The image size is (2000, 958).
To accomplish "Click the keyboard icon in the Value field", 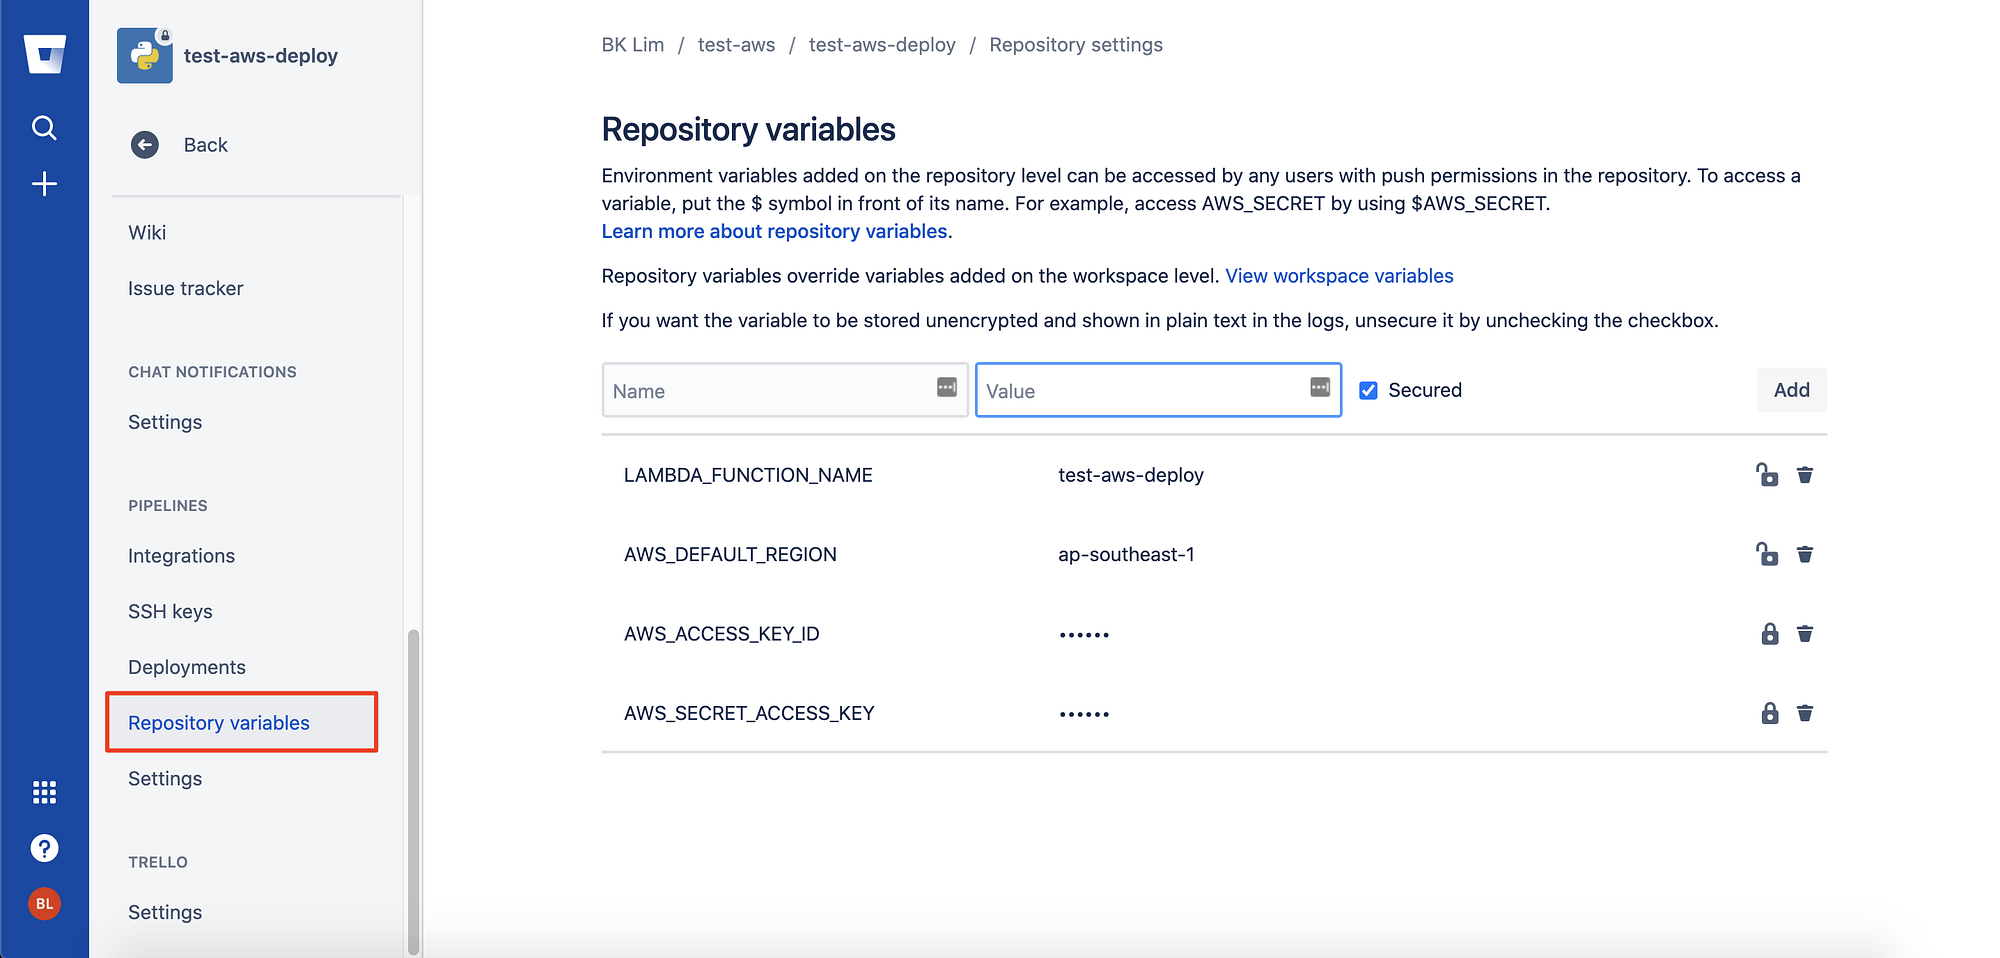I will coord(1318,389).
